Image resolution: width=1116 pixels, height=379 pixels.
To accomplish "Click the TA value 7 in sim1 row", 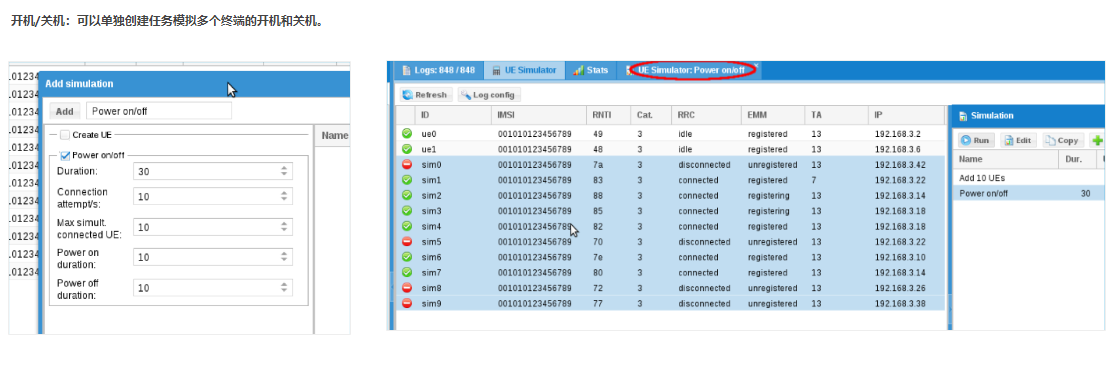I will point(814,180).
